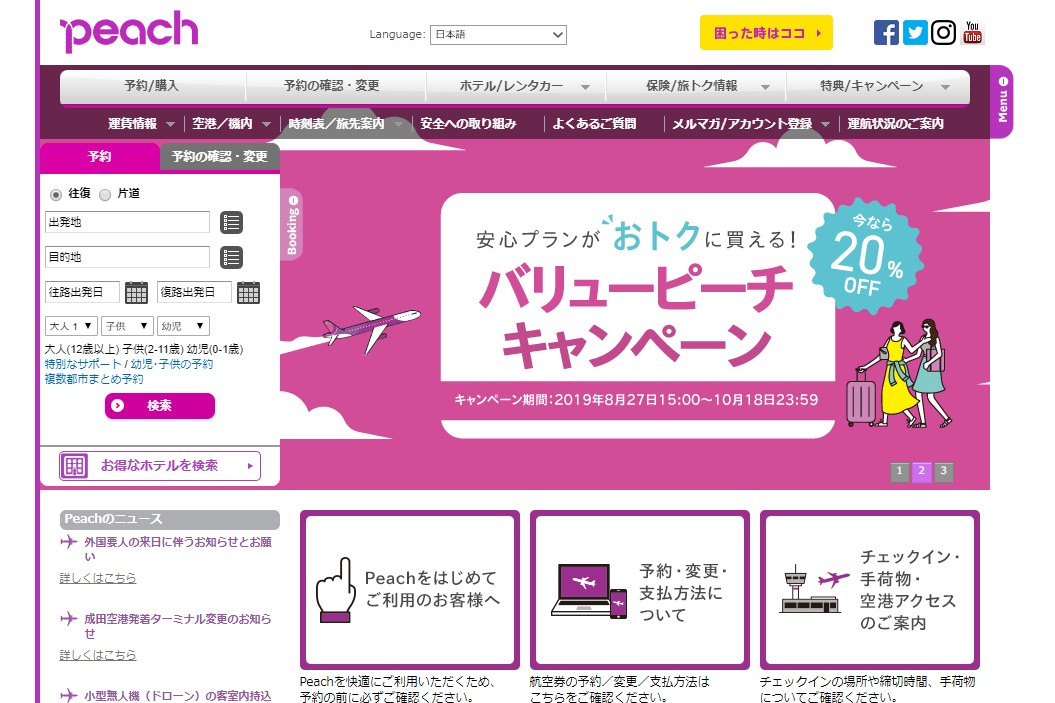This screenshot has height=703, width=1055.
Task: Open 幼児 infant count dropdown
Action: click(x=183, y=326)
